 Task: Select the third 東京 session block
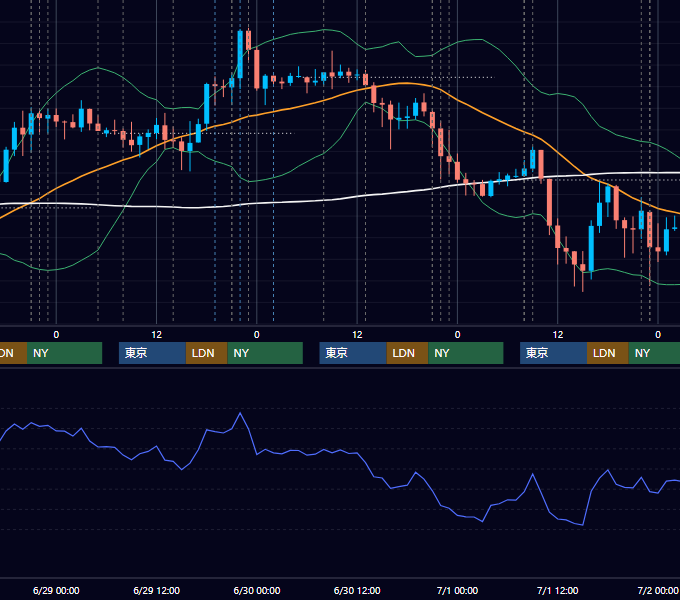(553, 353)
